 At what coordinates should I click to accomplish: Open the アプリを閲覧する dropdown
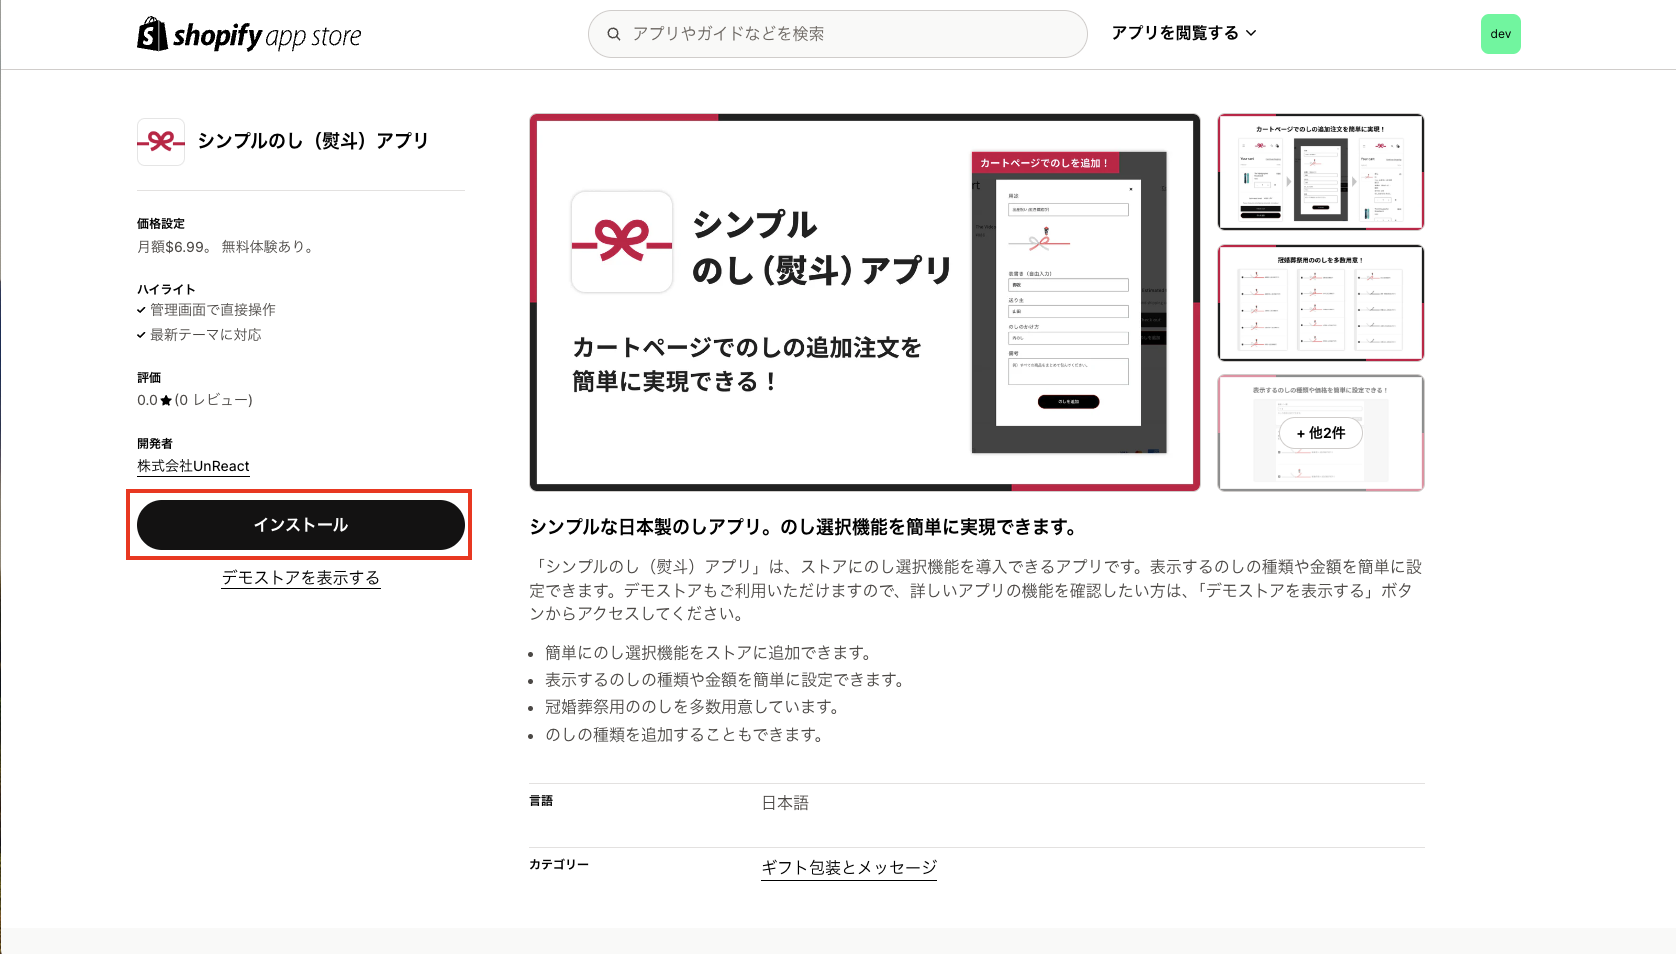click(x=1176, y=32)
